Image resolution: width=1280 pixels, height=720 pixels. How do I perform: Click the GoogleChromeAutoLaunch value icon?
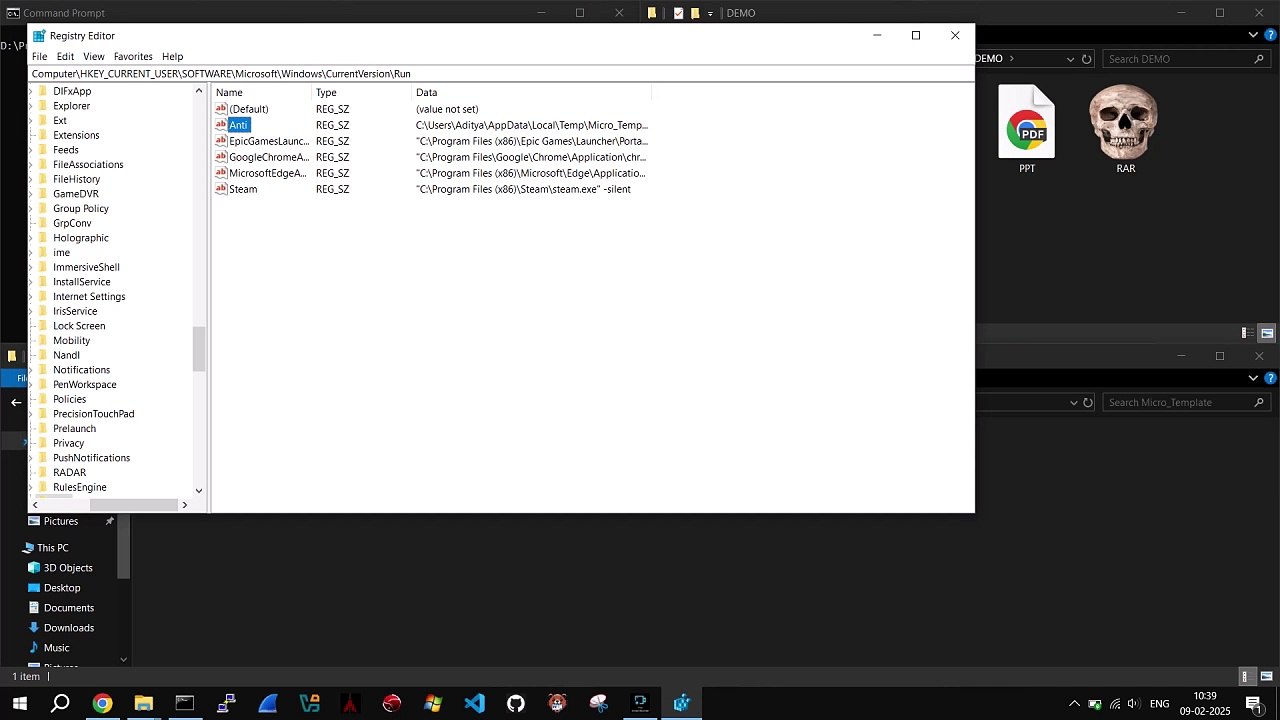[221, 157]
